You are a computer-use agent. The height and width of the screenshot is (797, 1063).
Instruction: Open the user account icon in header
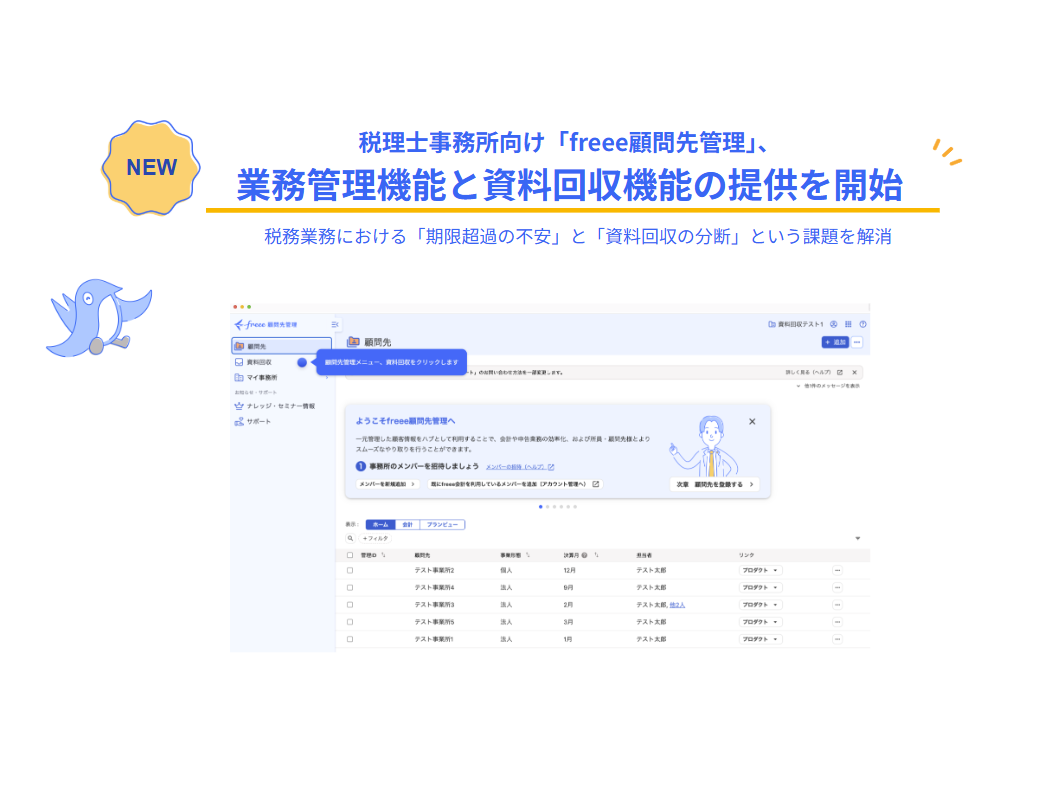pos(834,325)
